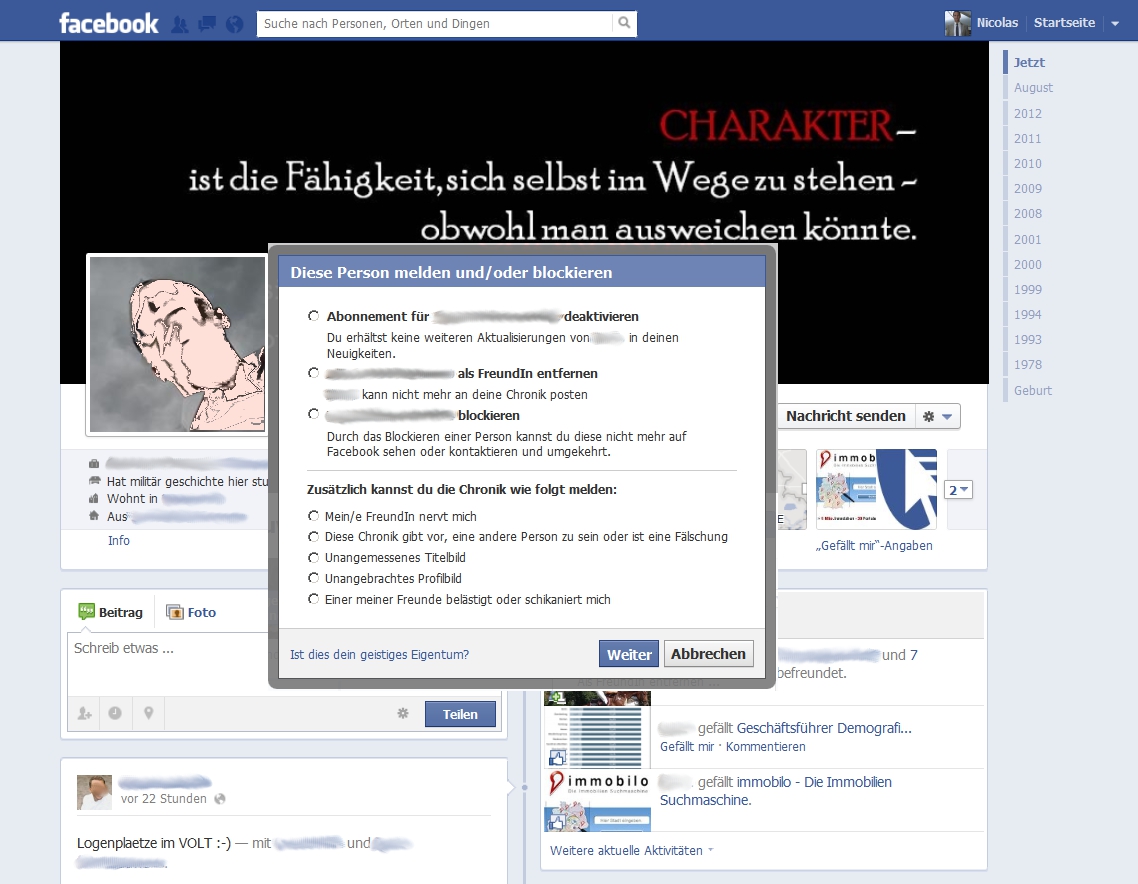
Task: Click 'Ist dies dein geistiges Eigentum?' link
Action: tap(379, 655)
